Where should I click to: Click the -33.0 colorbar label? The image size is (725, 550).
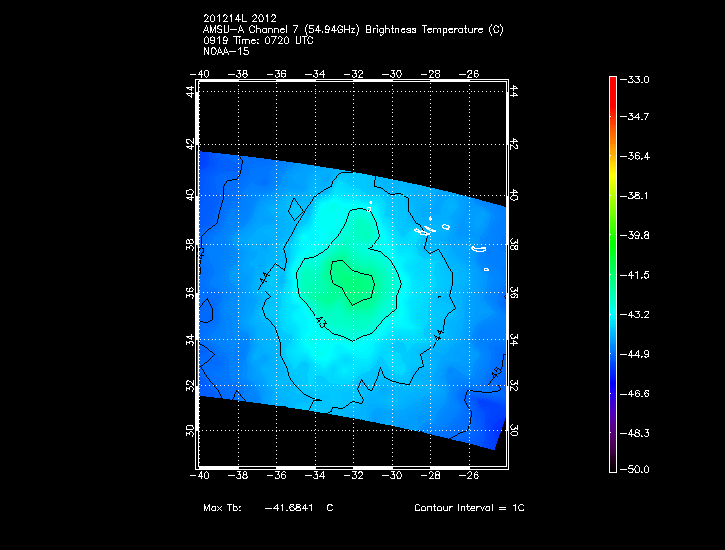pyautogui.click(x=637, y=79)
